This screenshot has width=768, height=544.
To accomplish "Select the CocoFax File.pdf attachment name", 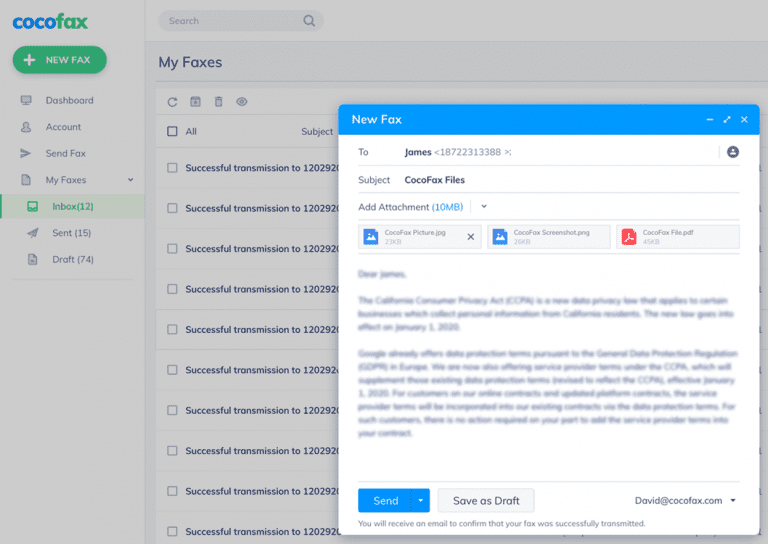I will tap(668, 232).
